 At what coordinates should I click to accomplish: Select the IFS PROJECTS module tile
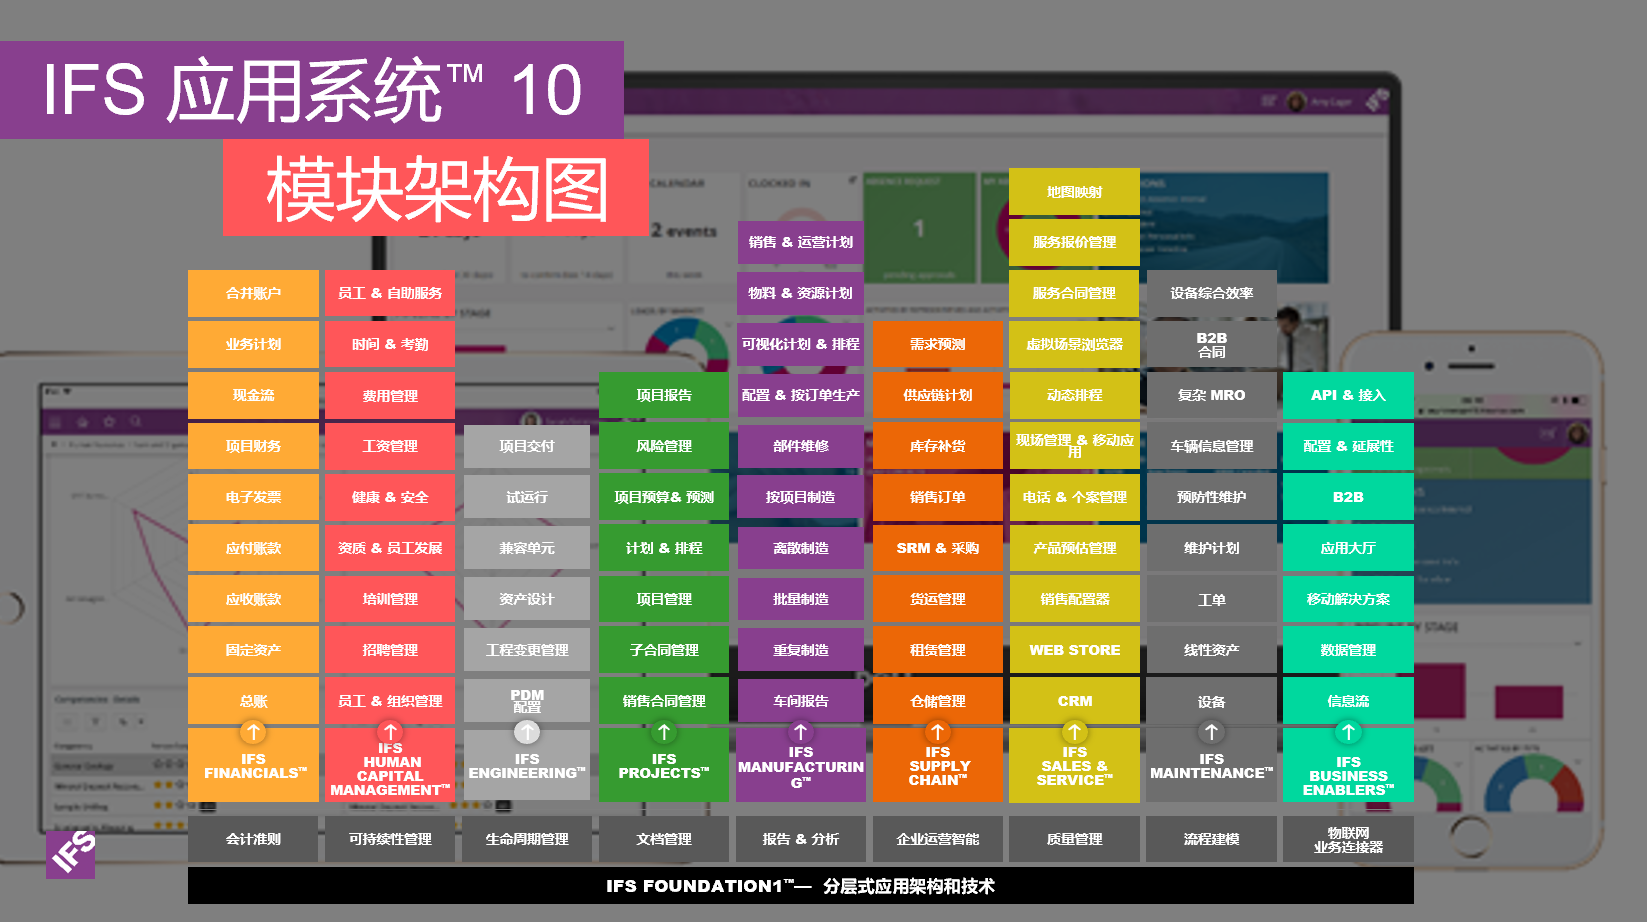pyautogui.click(x=664, y=765)
